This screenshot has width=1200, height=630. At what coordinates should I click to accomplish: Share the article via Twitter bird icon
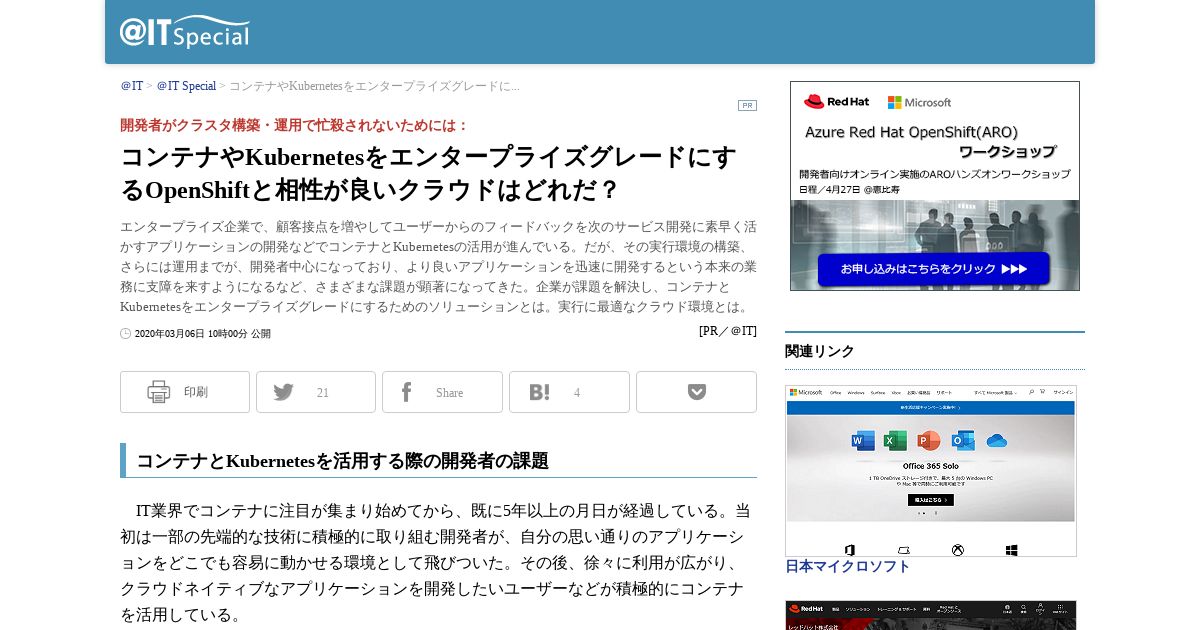tap(284, 392)
